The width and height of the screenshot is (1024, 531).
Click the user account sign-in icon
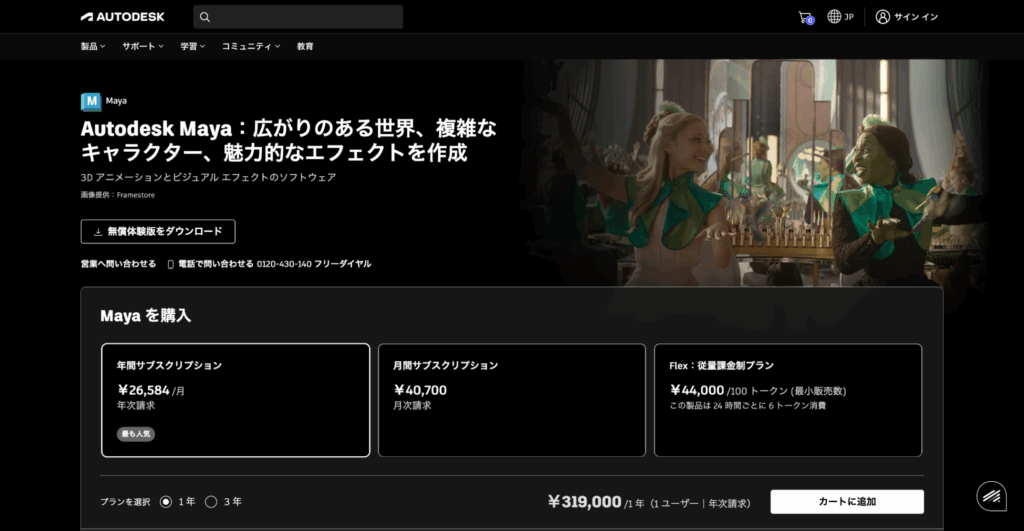pyautogui.click(x=882, y=17)
